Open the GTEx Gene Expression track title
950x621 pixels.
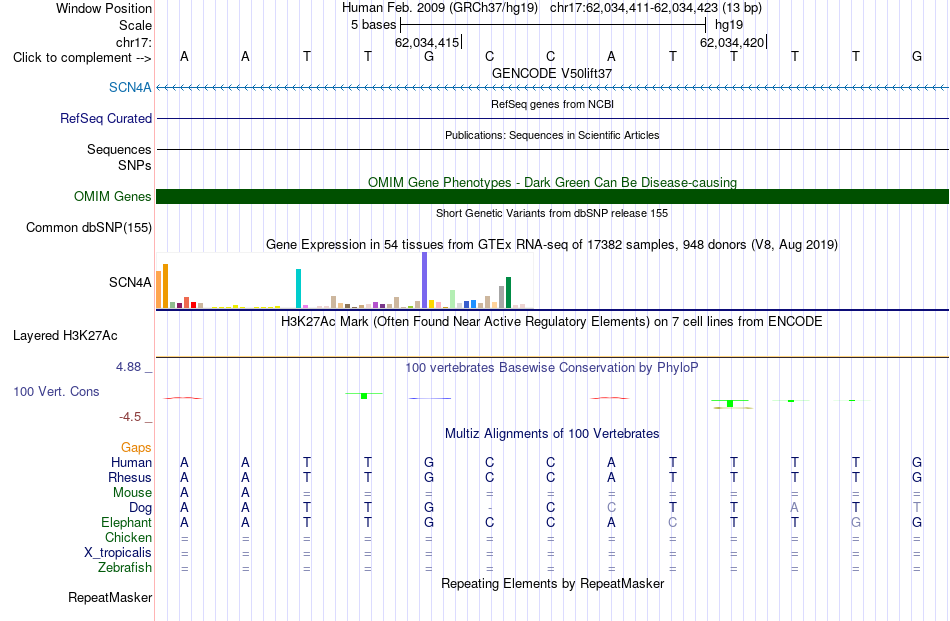(x=552, y=245)
